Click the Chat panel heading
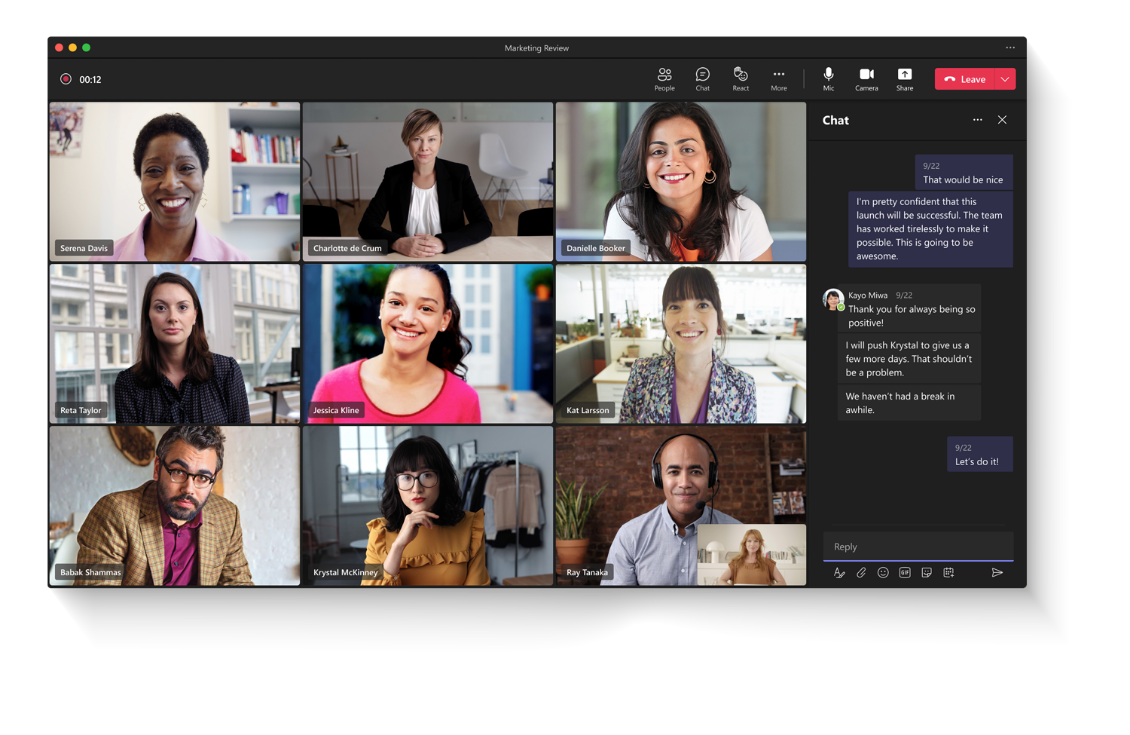The image size is (1130, 735). (x=836, y=120)
